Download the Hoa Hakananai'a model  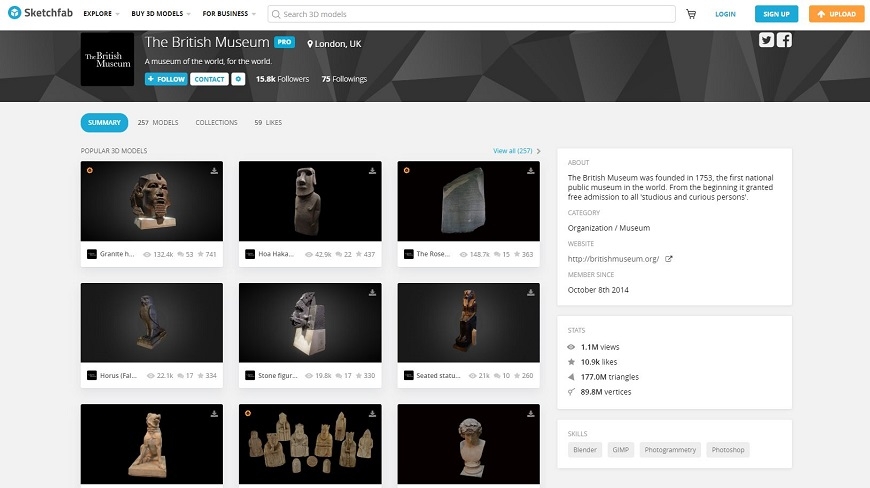(x=372, y=171)
